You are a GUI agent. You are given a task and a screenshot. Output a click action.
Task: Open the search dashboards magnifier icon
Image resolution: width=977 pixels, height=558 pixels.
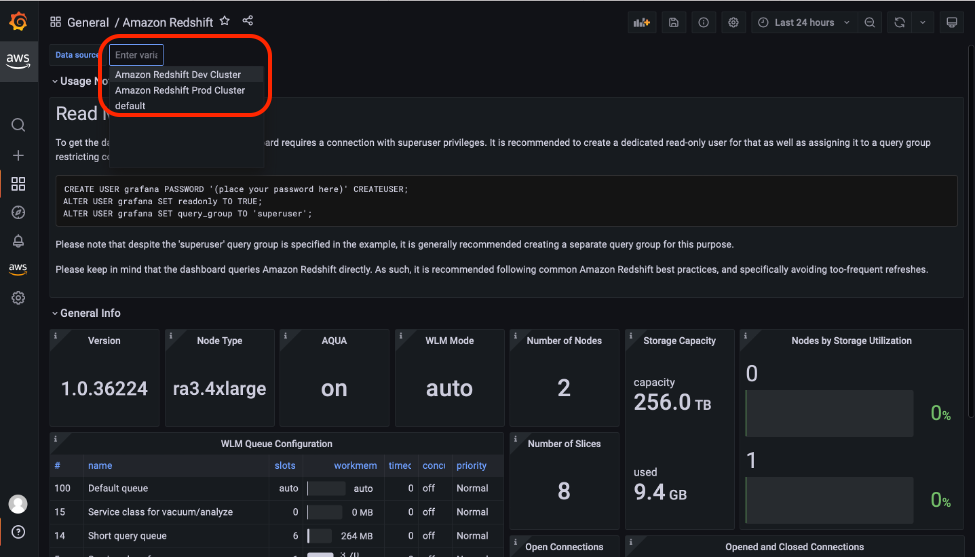[18, 125]
